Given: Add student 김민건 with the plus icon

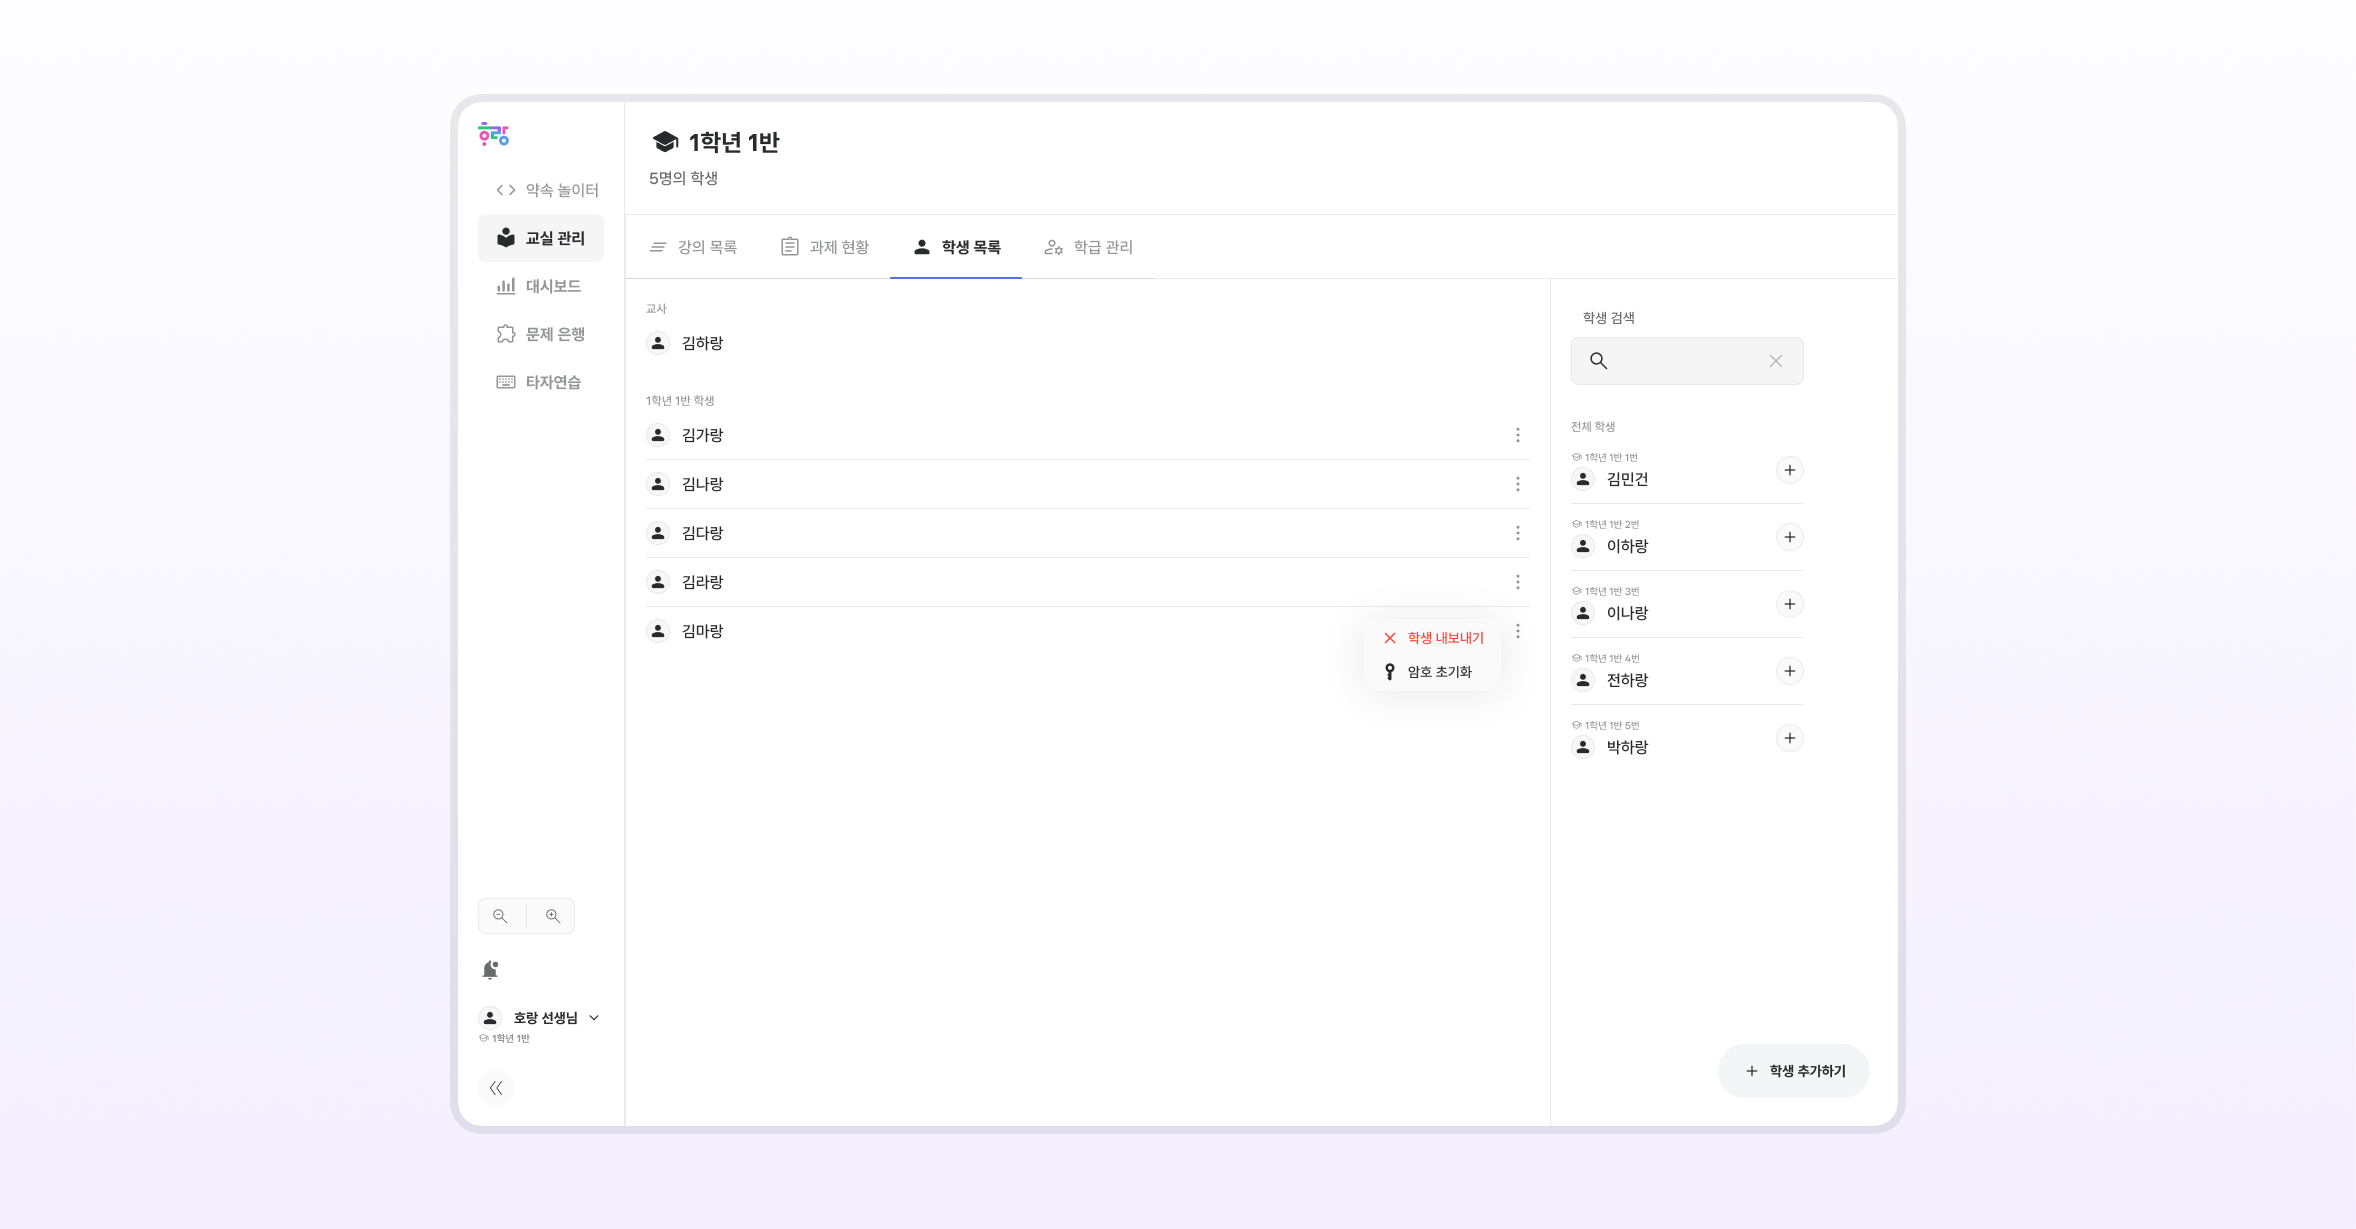Looking at the screenshot, I should [x=1789, y=470].
